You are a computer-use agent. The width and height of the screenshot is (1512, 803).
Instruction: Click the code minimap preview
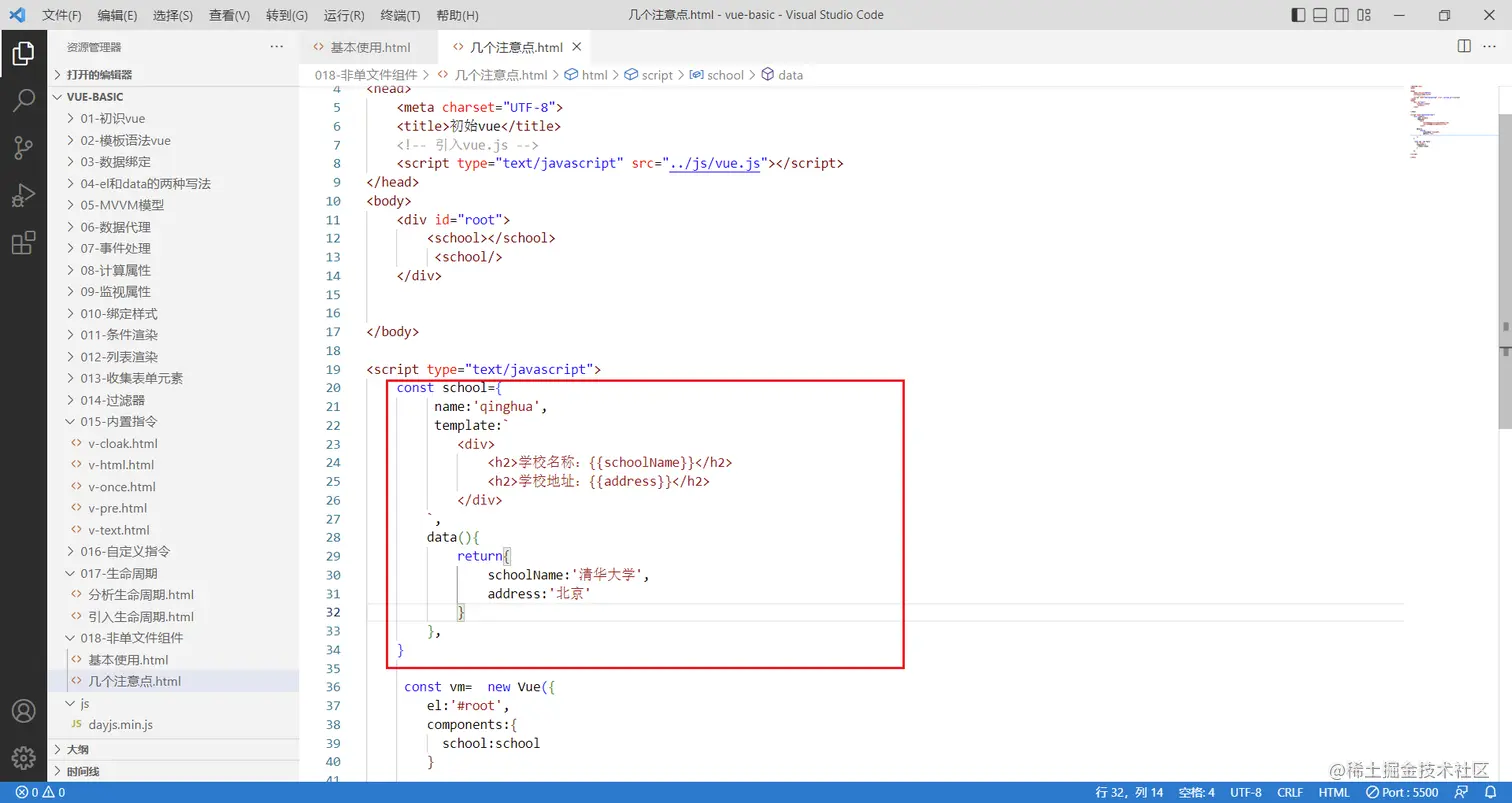coord(1434,122)
